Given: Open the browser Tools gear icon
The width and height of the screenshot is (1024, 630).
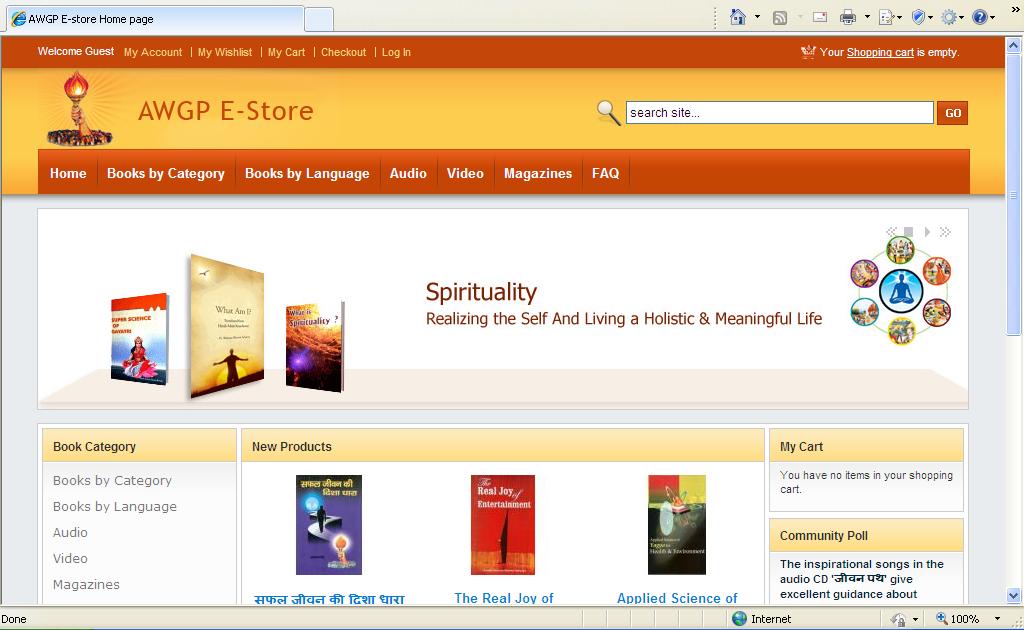Looking at the screenshot, I should pos(948,17).
